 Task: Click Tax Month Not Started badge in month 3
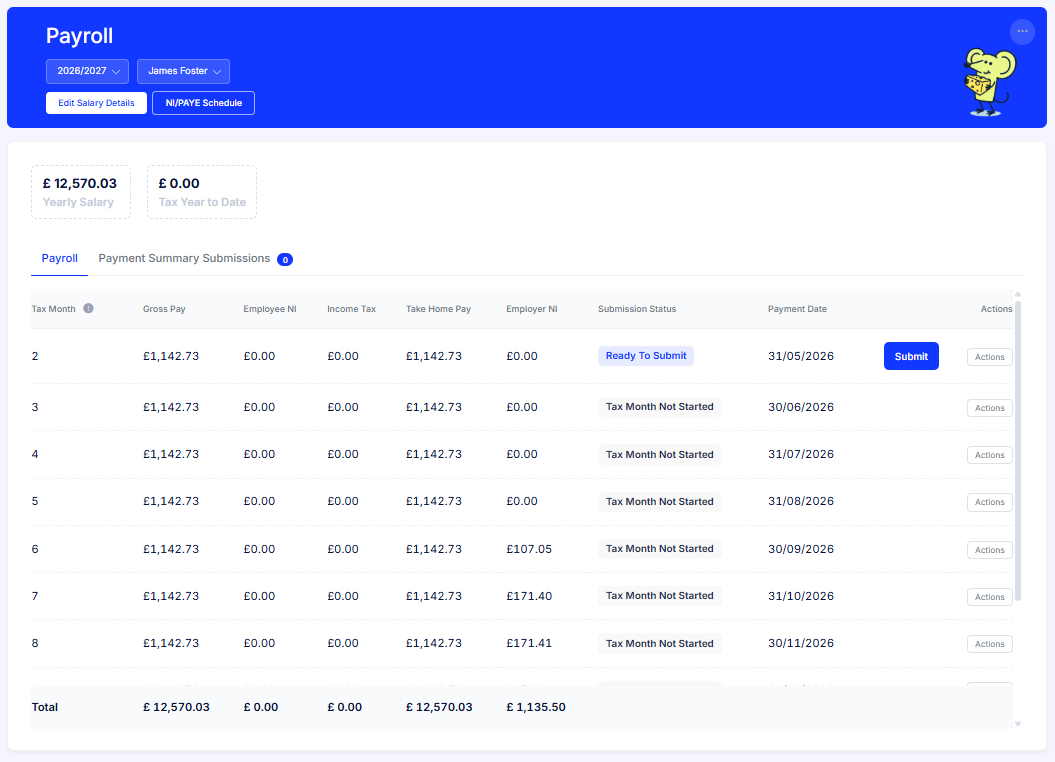pos(659,407)
